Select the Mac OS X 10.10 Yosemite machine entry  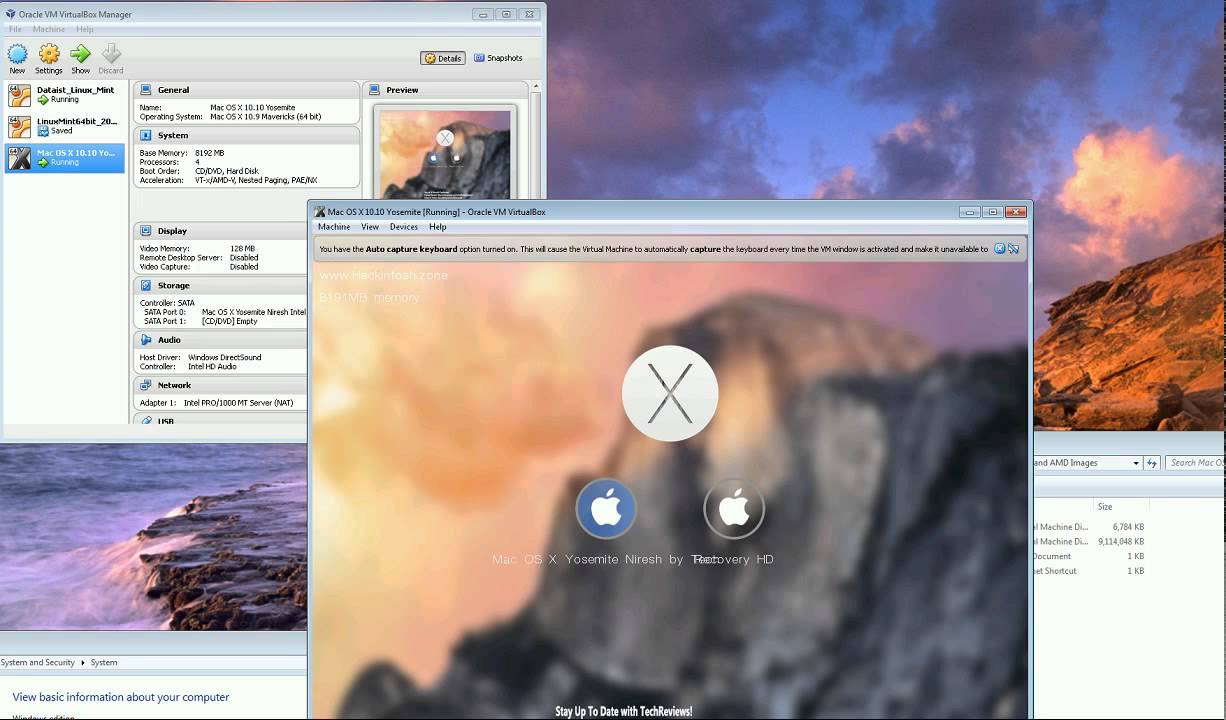point(66,157)
